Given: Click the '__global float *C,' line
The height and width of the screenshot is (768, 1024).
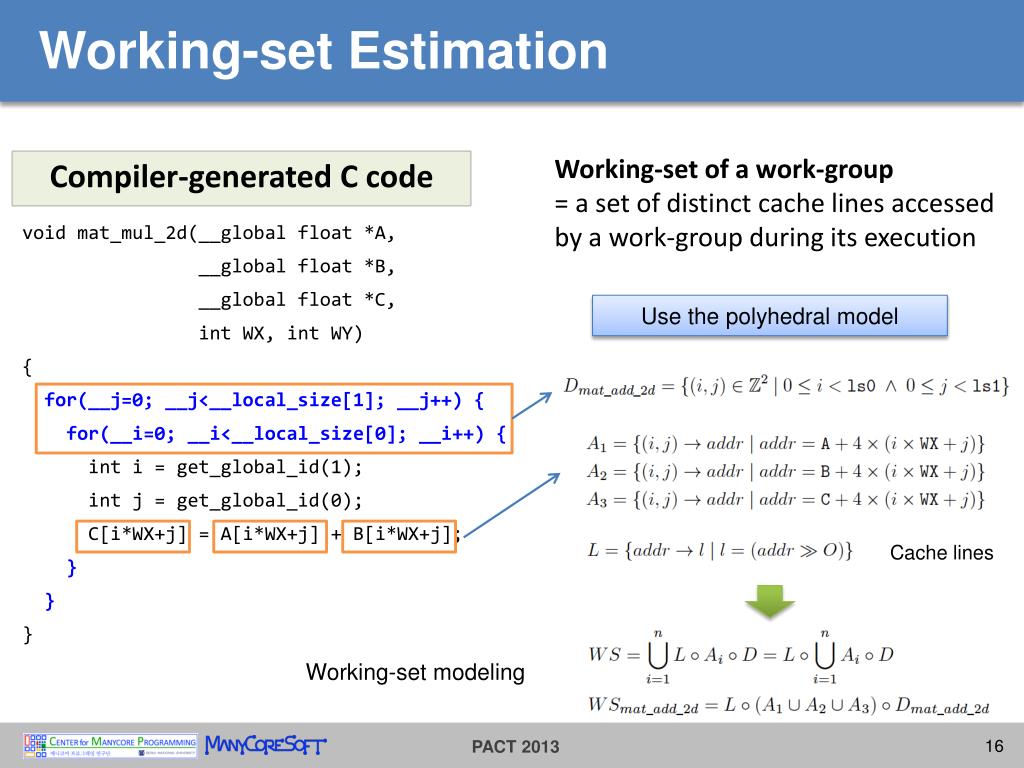Looking at the screenshot, I should [x=296, y=300].
